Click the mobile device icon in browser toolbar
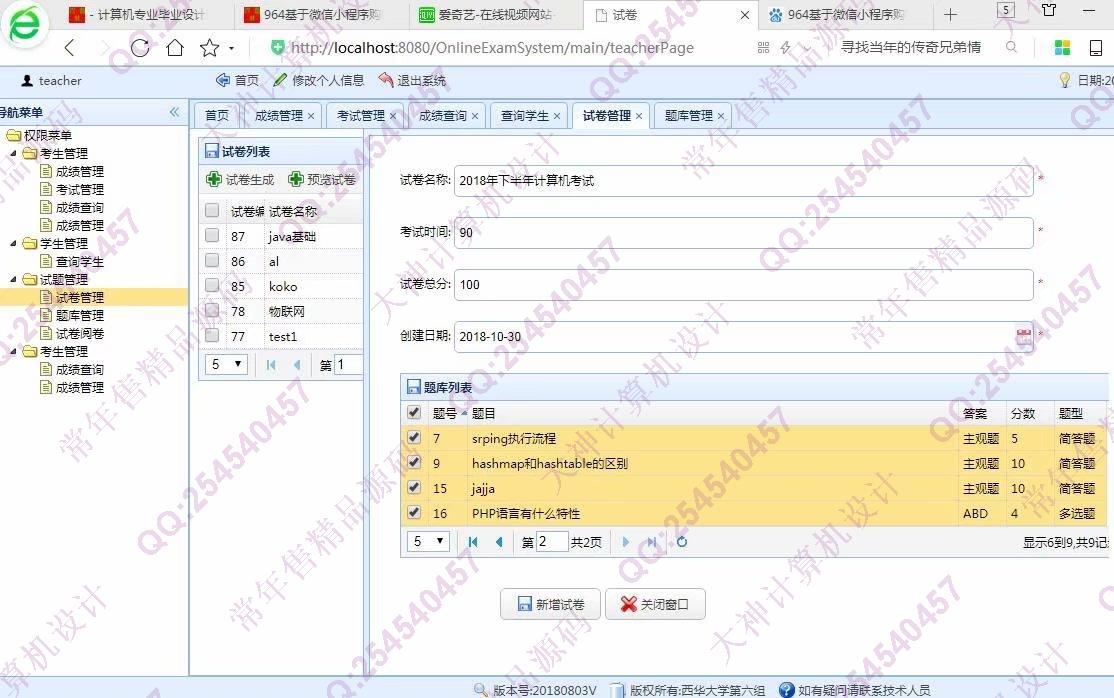 1096,48
